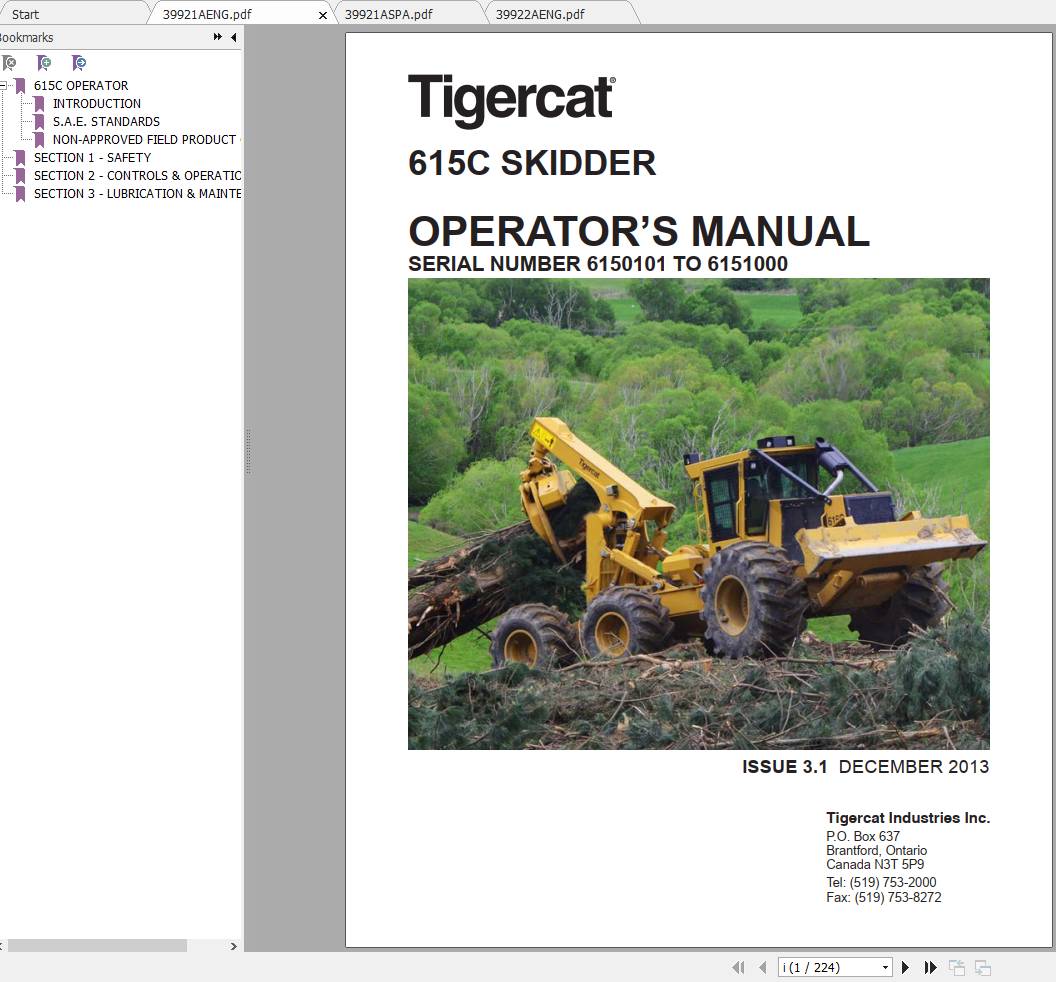Jump to the last page
Screen dimensions: 1056x982
click(x=929, y=967)
